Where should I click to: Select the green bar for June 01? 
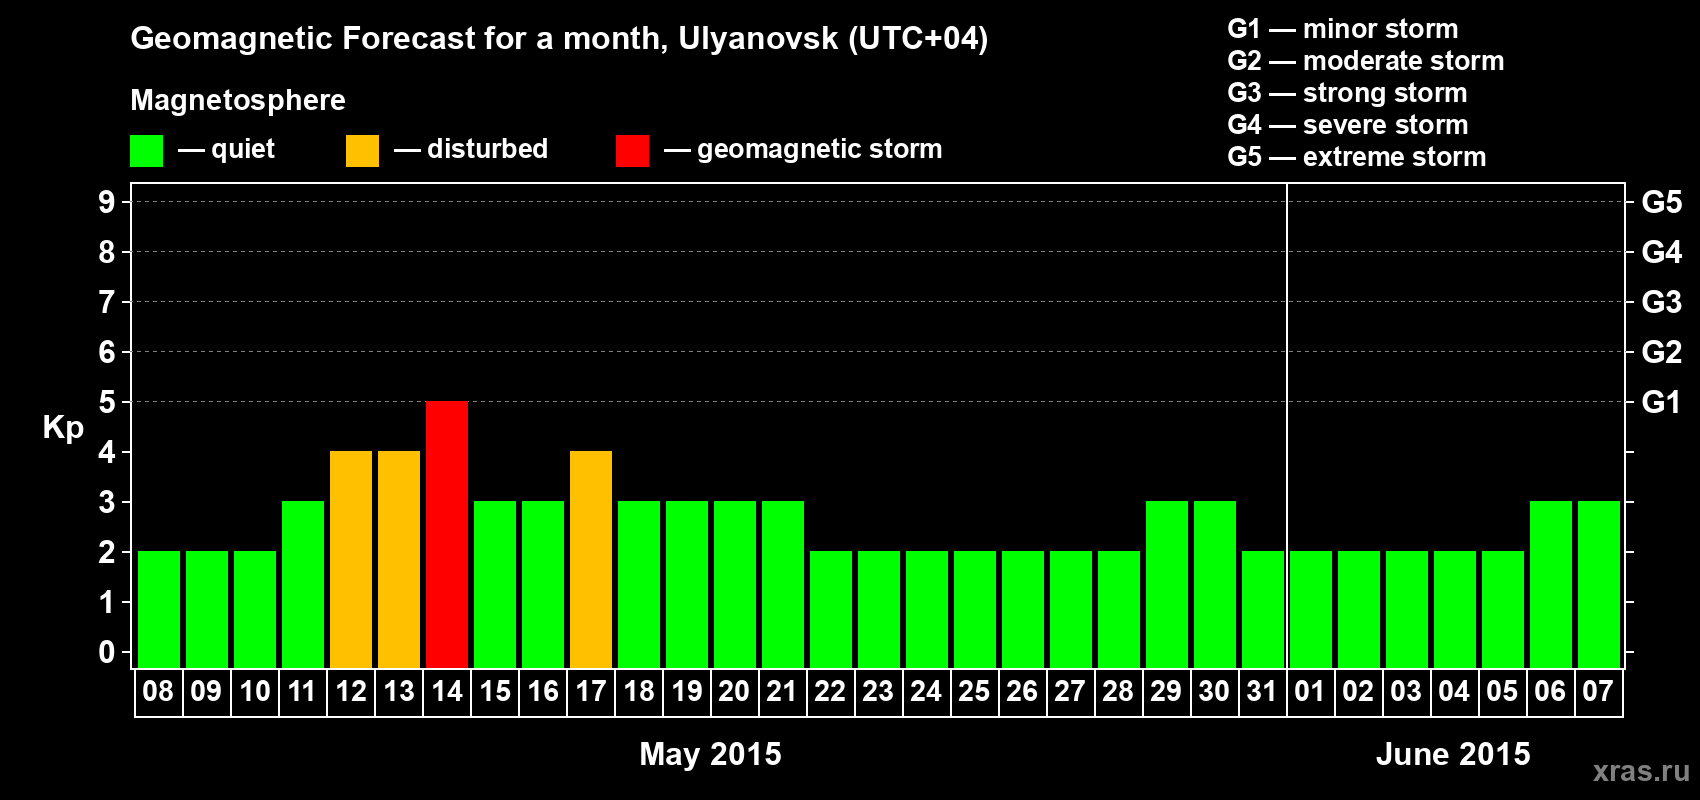click(x=1311, y=609)
